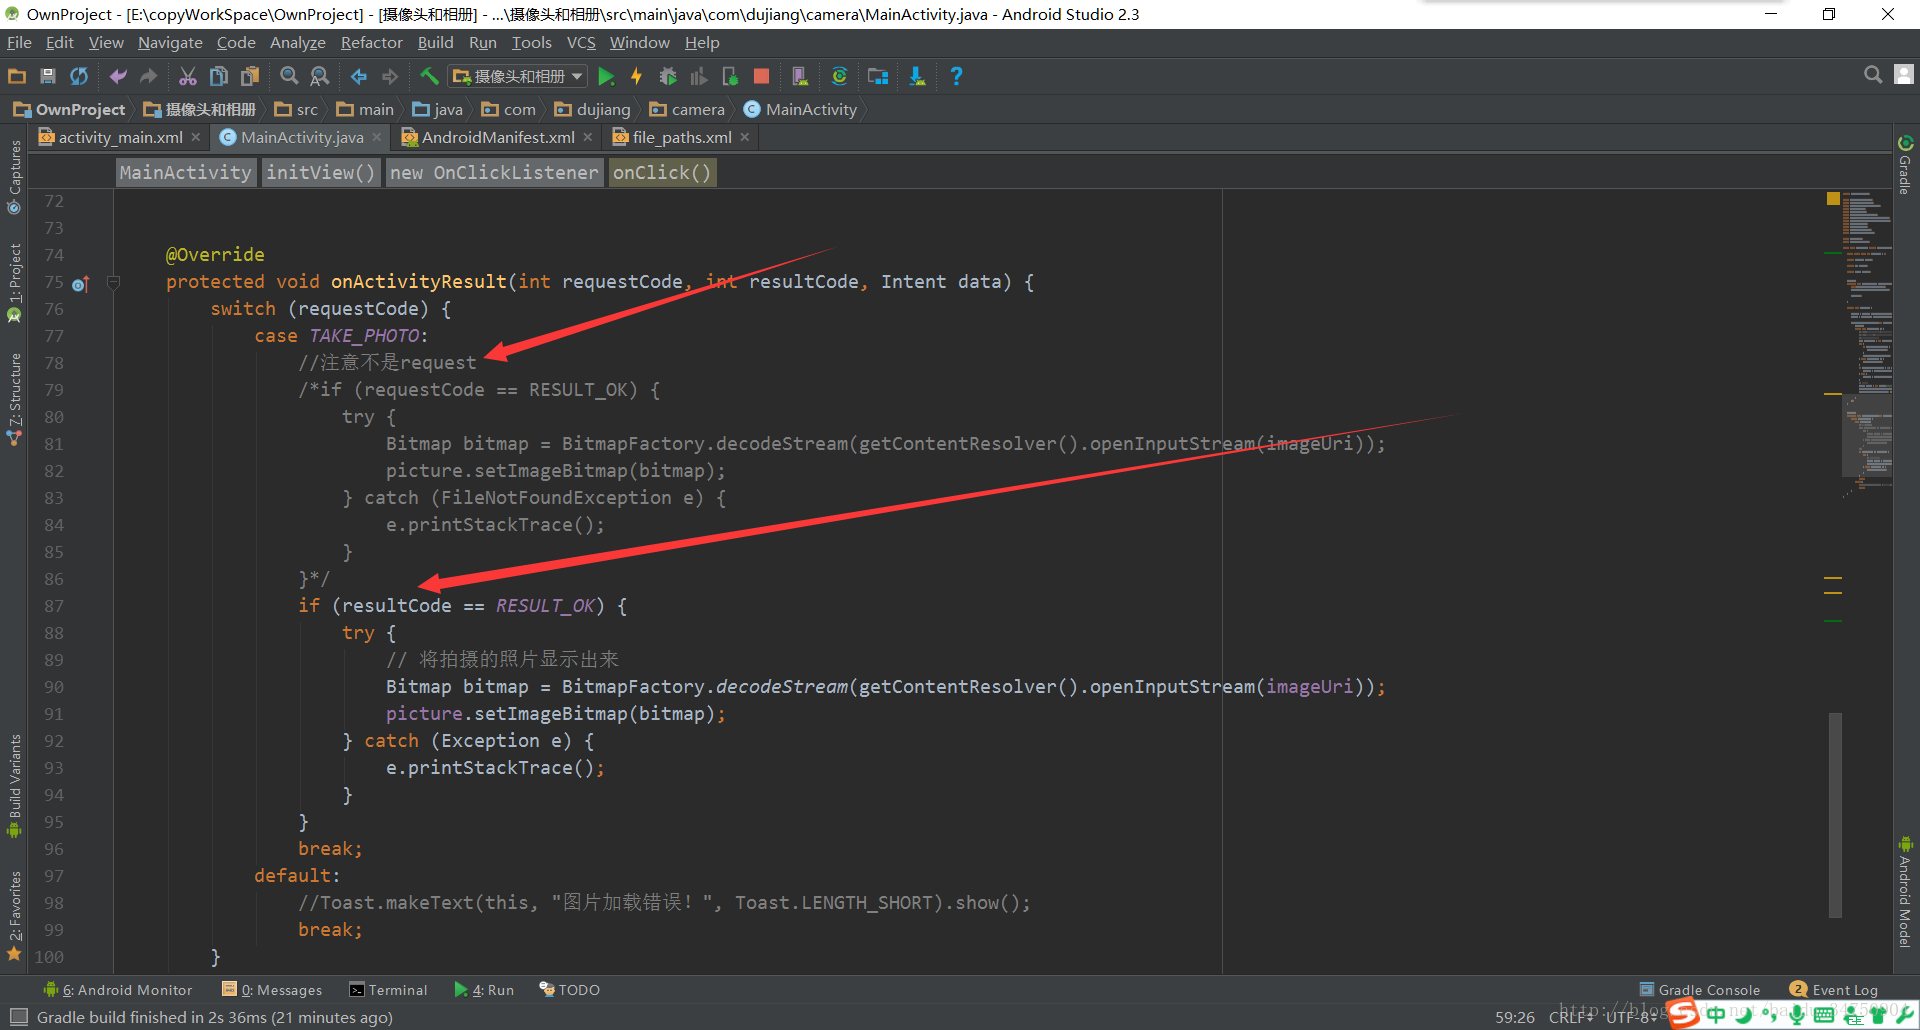Toggle the 1: Project side panel
This screenshot has width=1920, height=1030.
[x=14, y=283]
